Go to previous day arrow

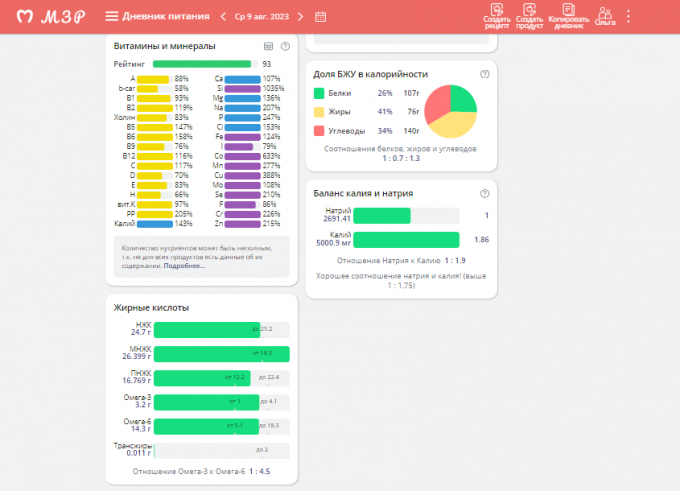coord(223,16)
